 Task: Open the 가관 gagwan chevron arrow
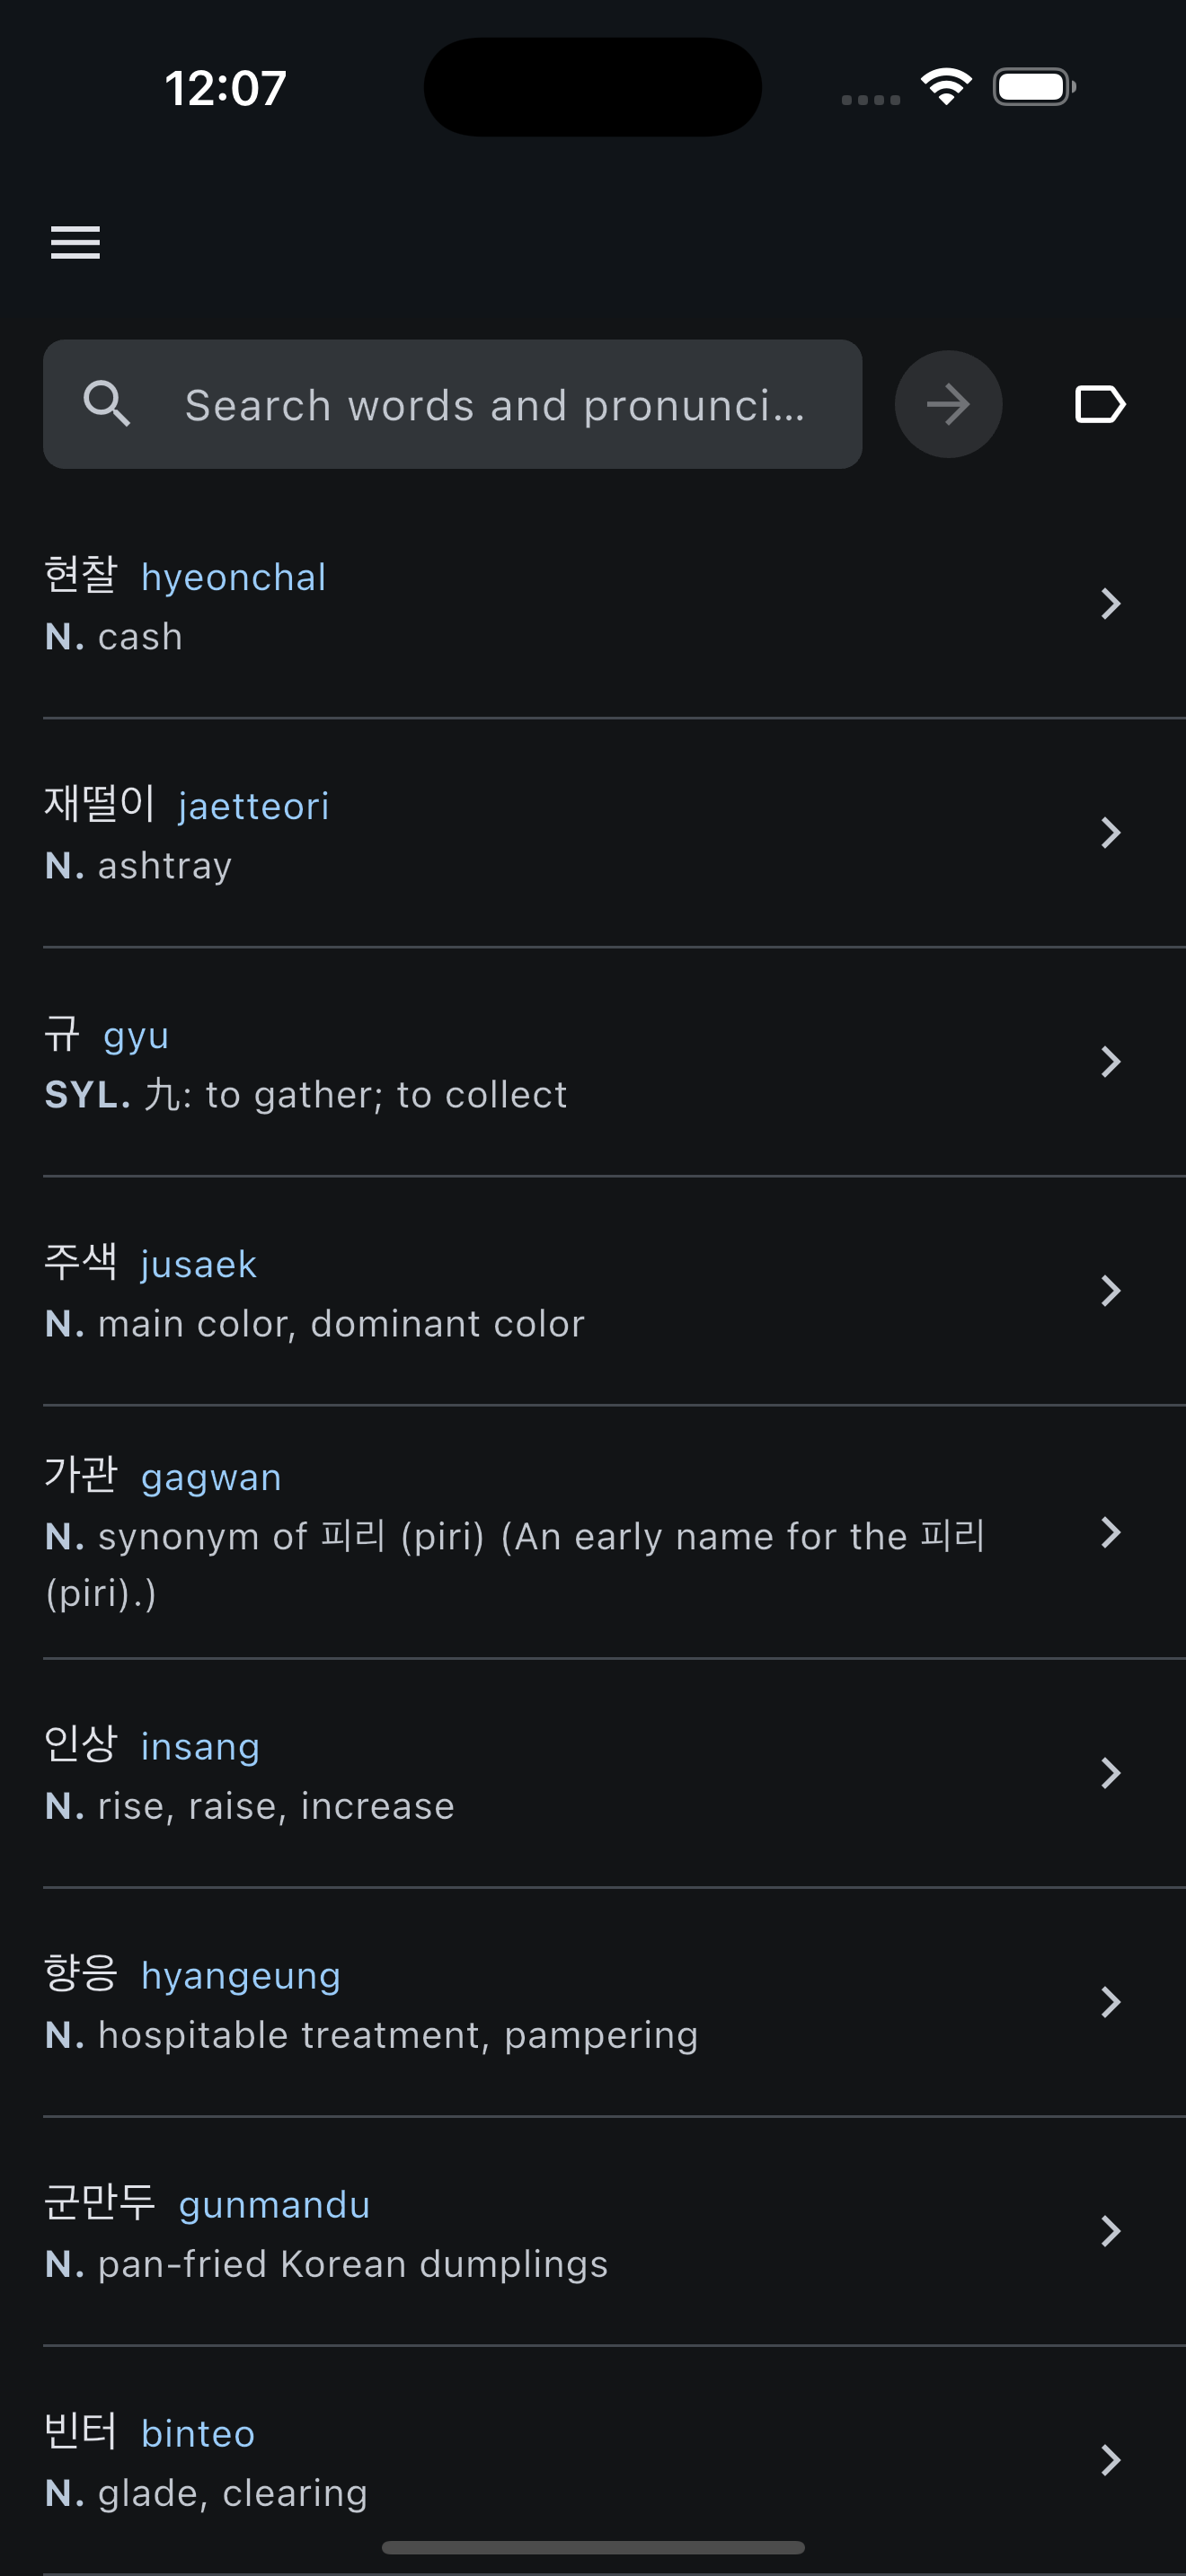[1110, 1532]
